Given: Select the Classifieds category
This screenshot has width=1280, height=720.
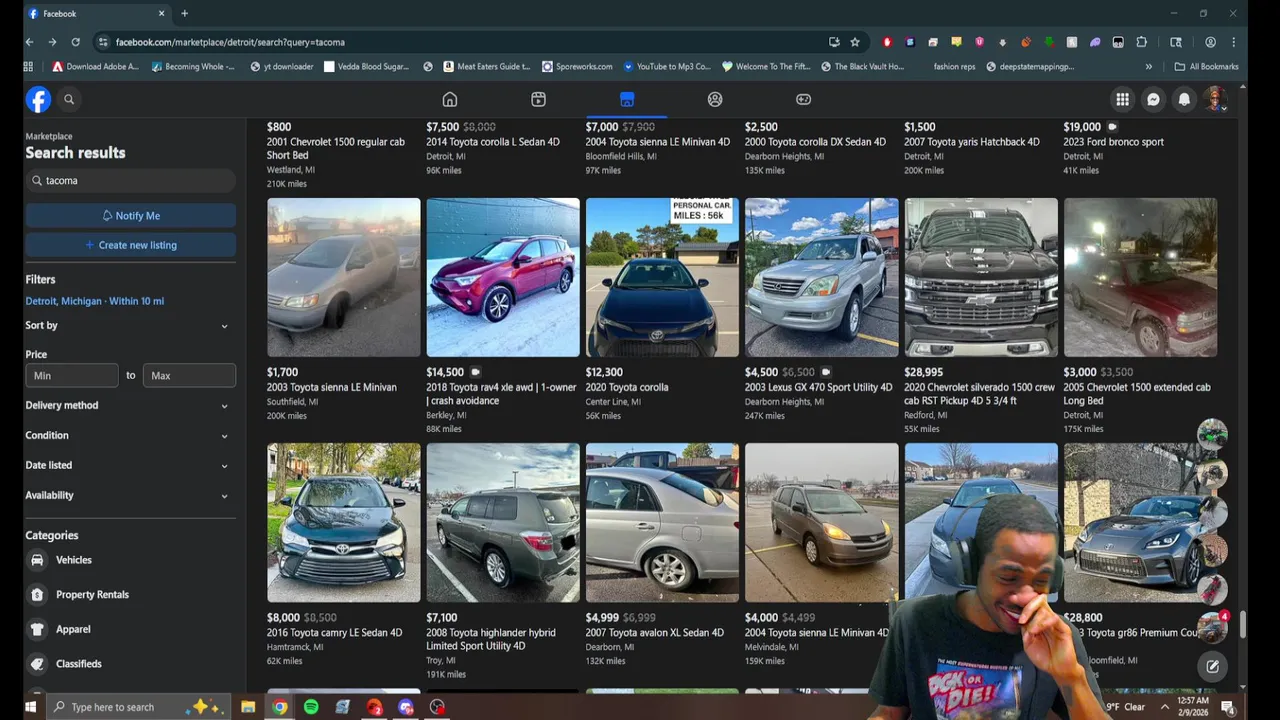Looking at the screenshot, I should [131, 664].
